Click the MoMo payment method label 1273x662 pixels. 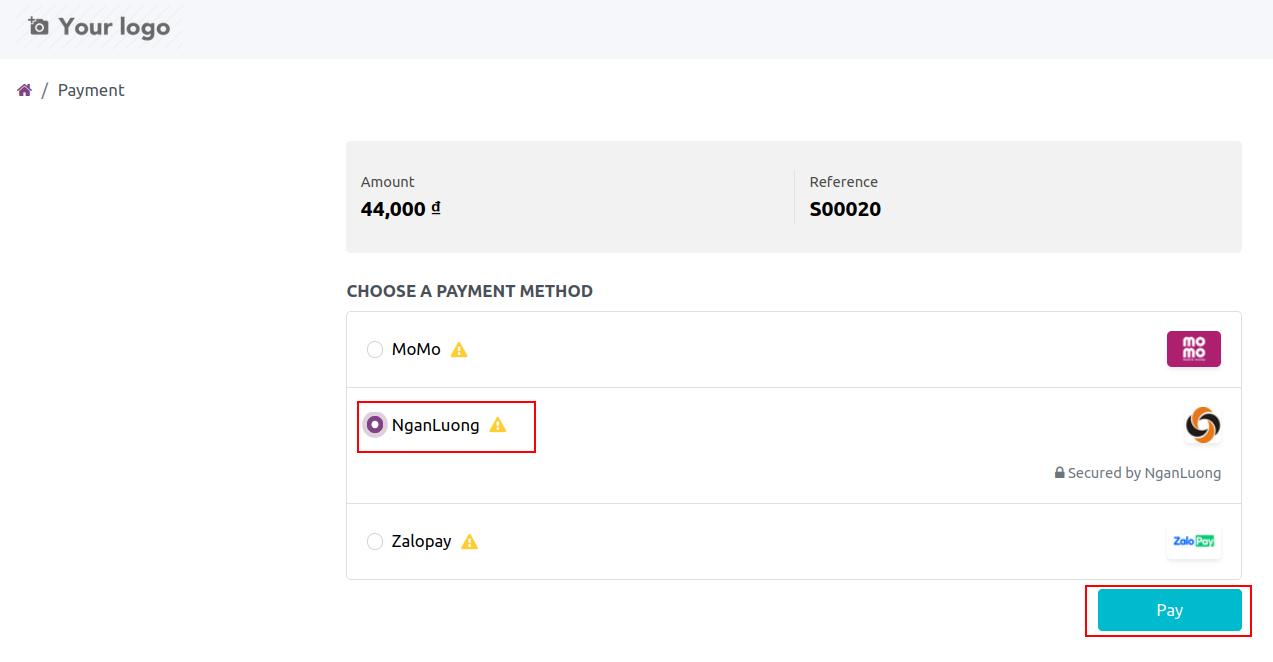point(416,349)
